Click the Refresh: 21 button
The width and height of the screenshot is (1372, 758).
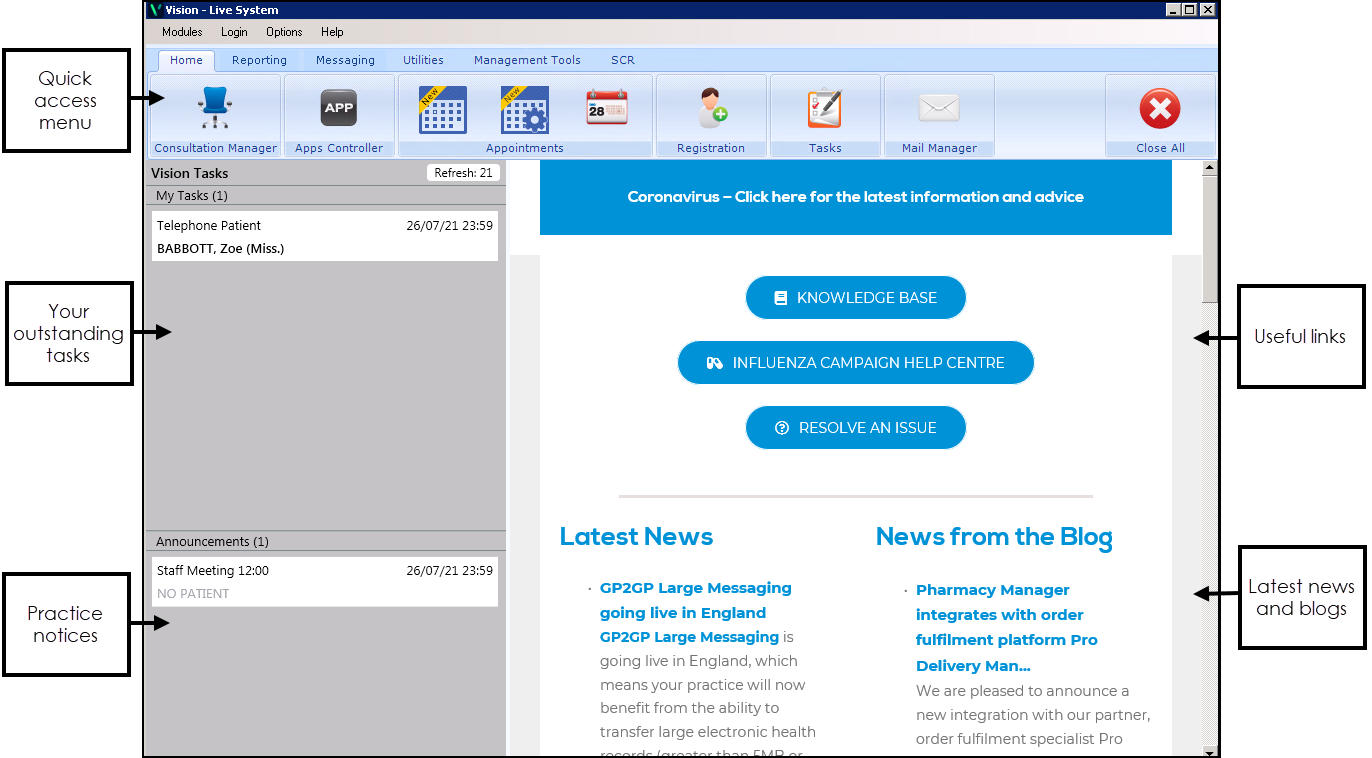[463, 173]
